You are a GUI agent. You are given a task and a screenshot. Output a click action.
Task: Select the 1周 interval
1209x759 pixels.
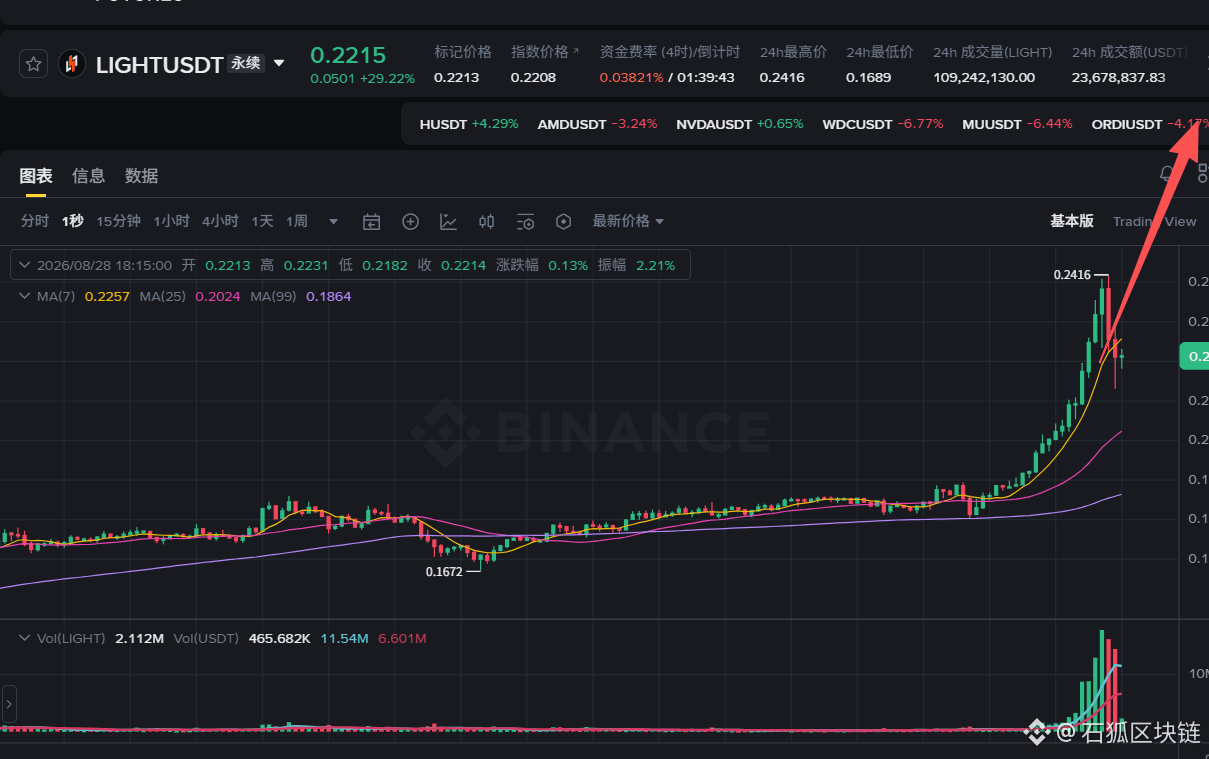297,221
